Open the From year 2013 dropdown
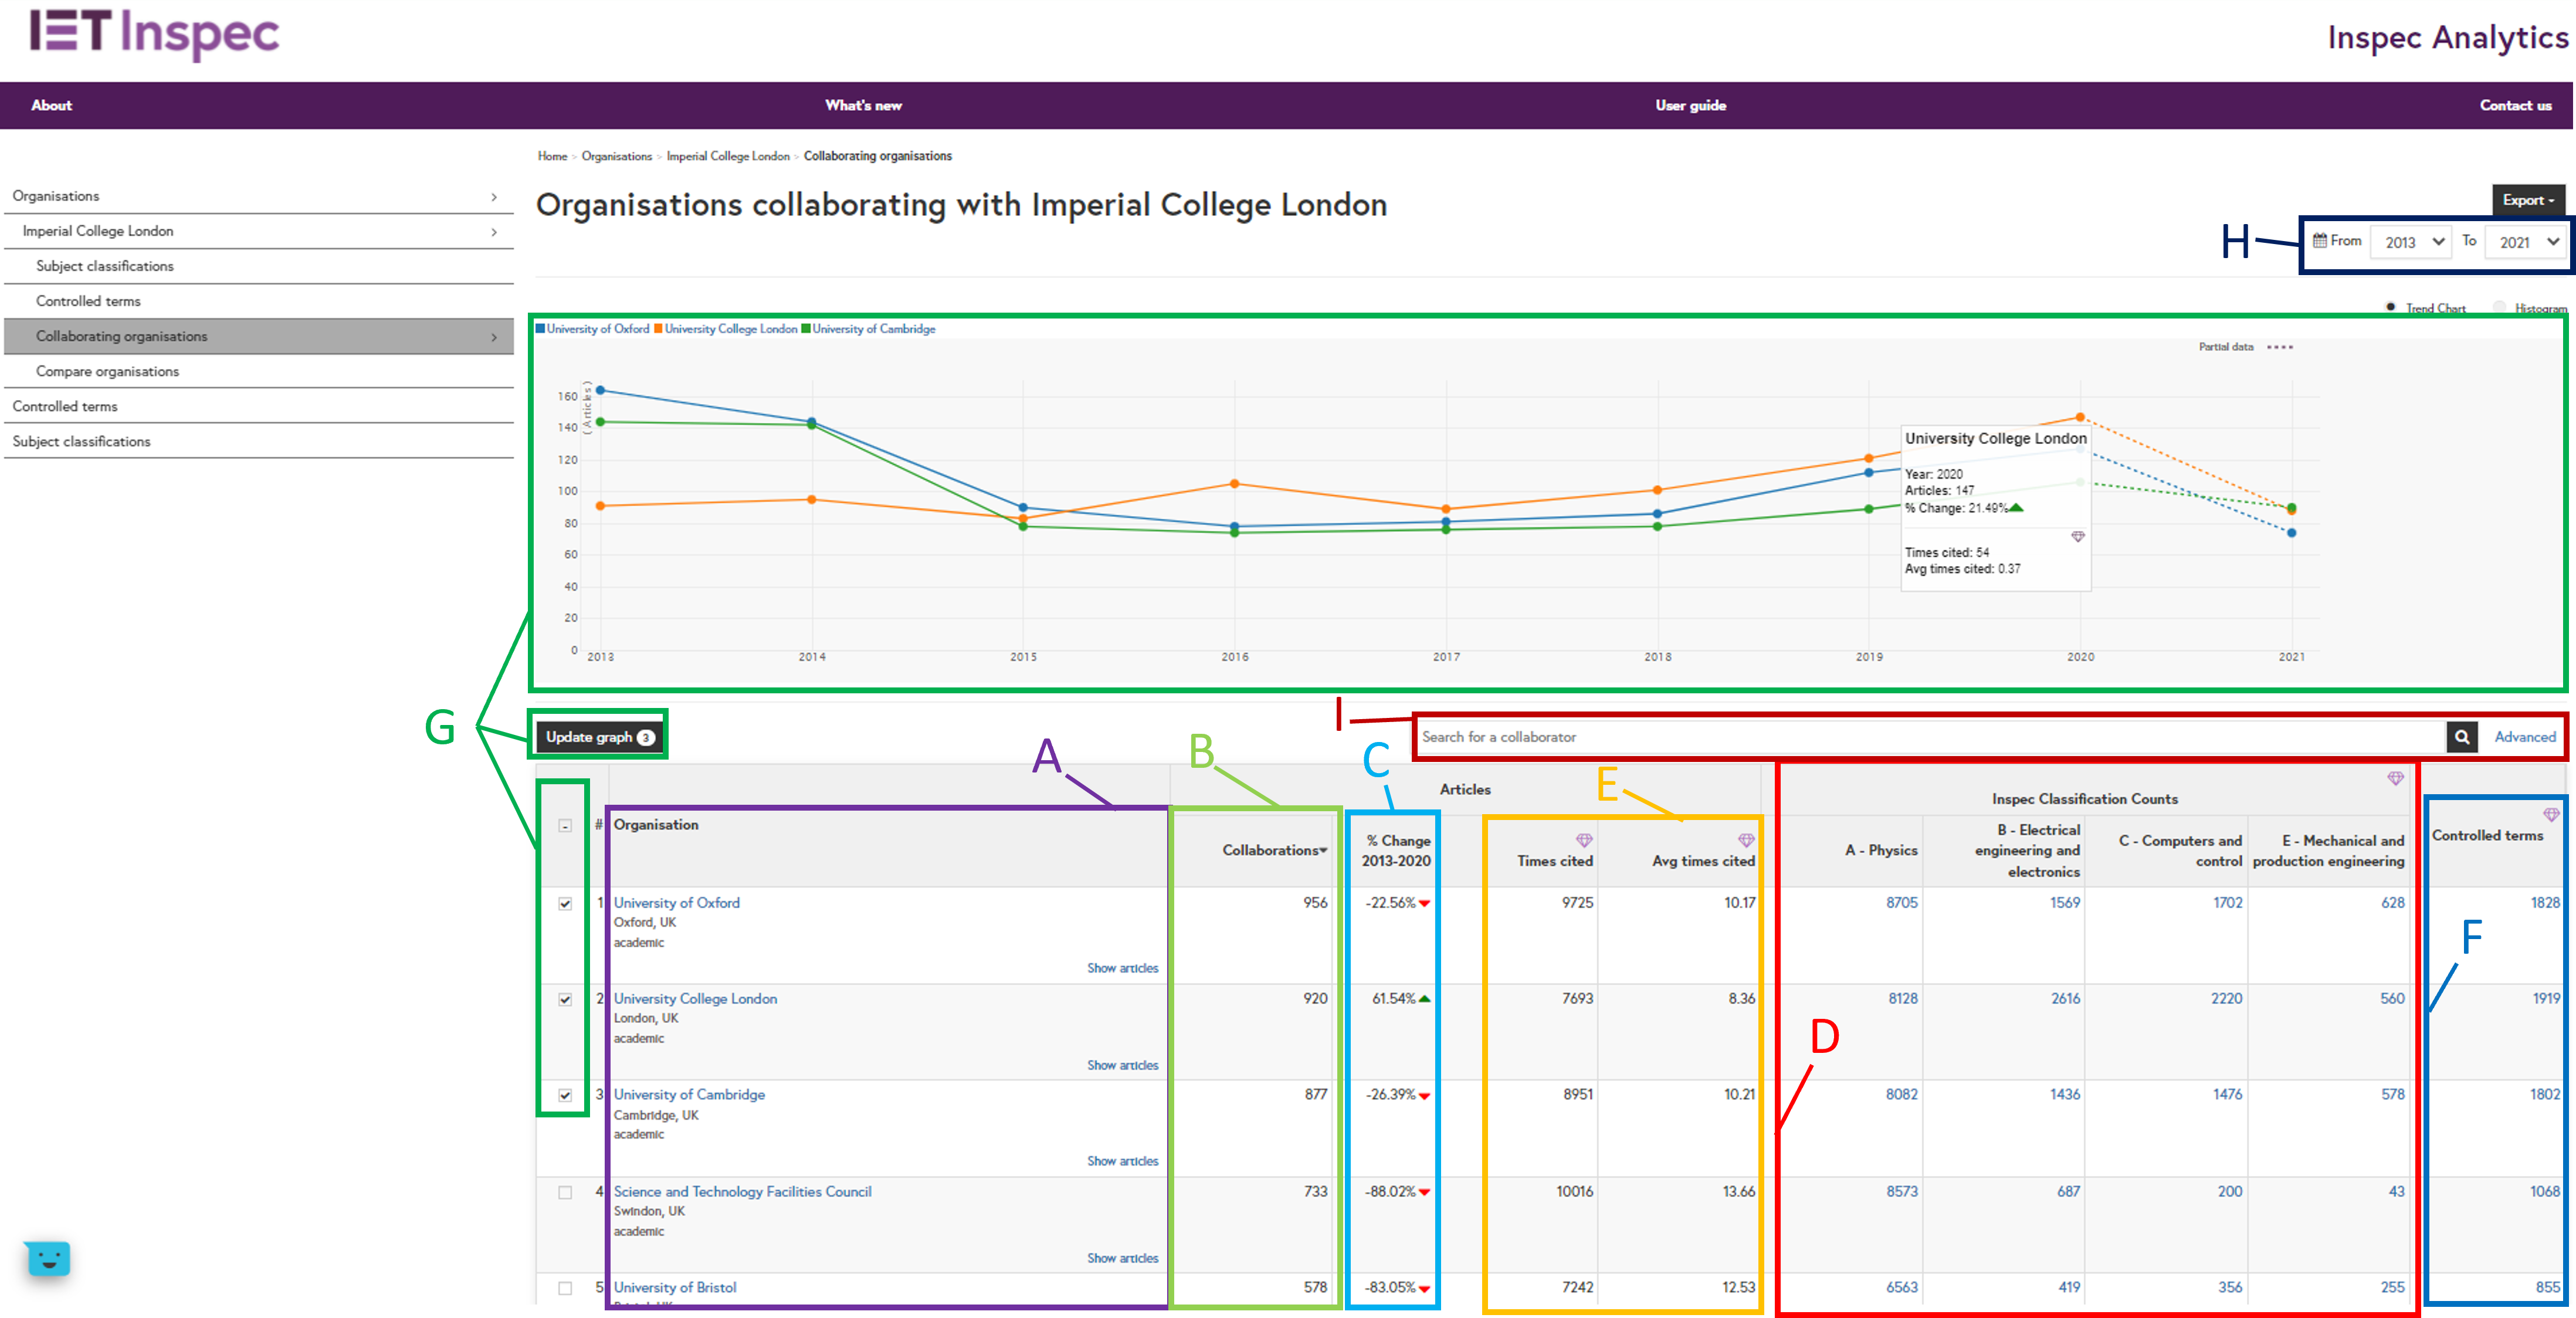 tap(2410, 242)
